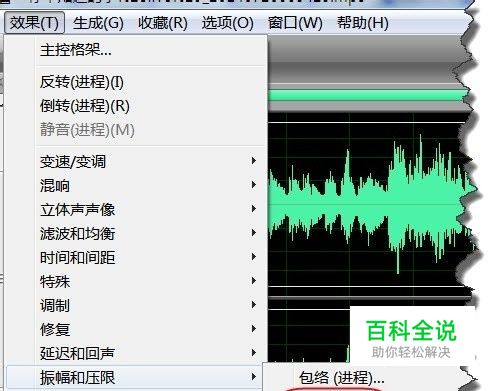Open the 帮助(H) menu
This screenshot has height=391, width=500.
pos(363,23)
